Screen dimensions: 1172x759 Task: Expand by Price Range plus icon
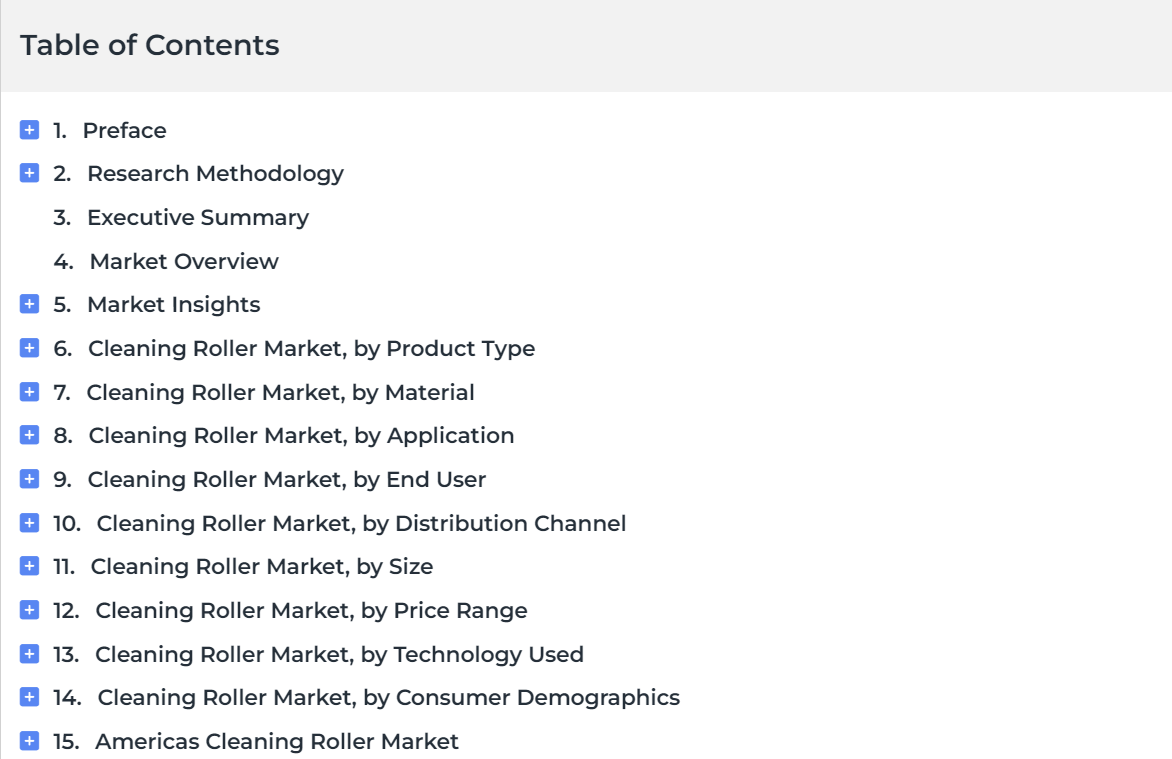[30, 610]
